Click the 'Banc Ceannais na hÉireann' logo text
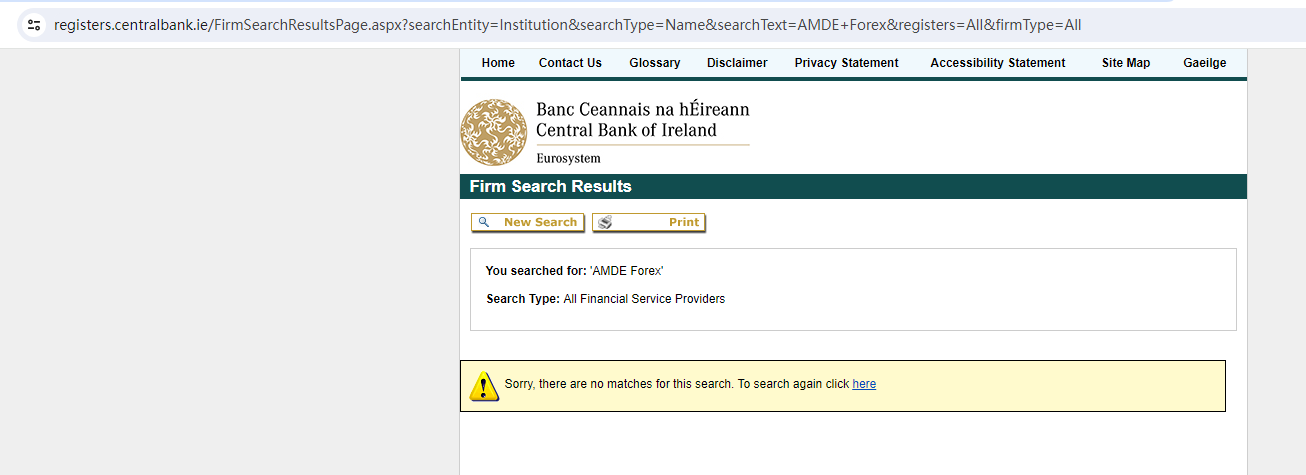 point(642,109)
